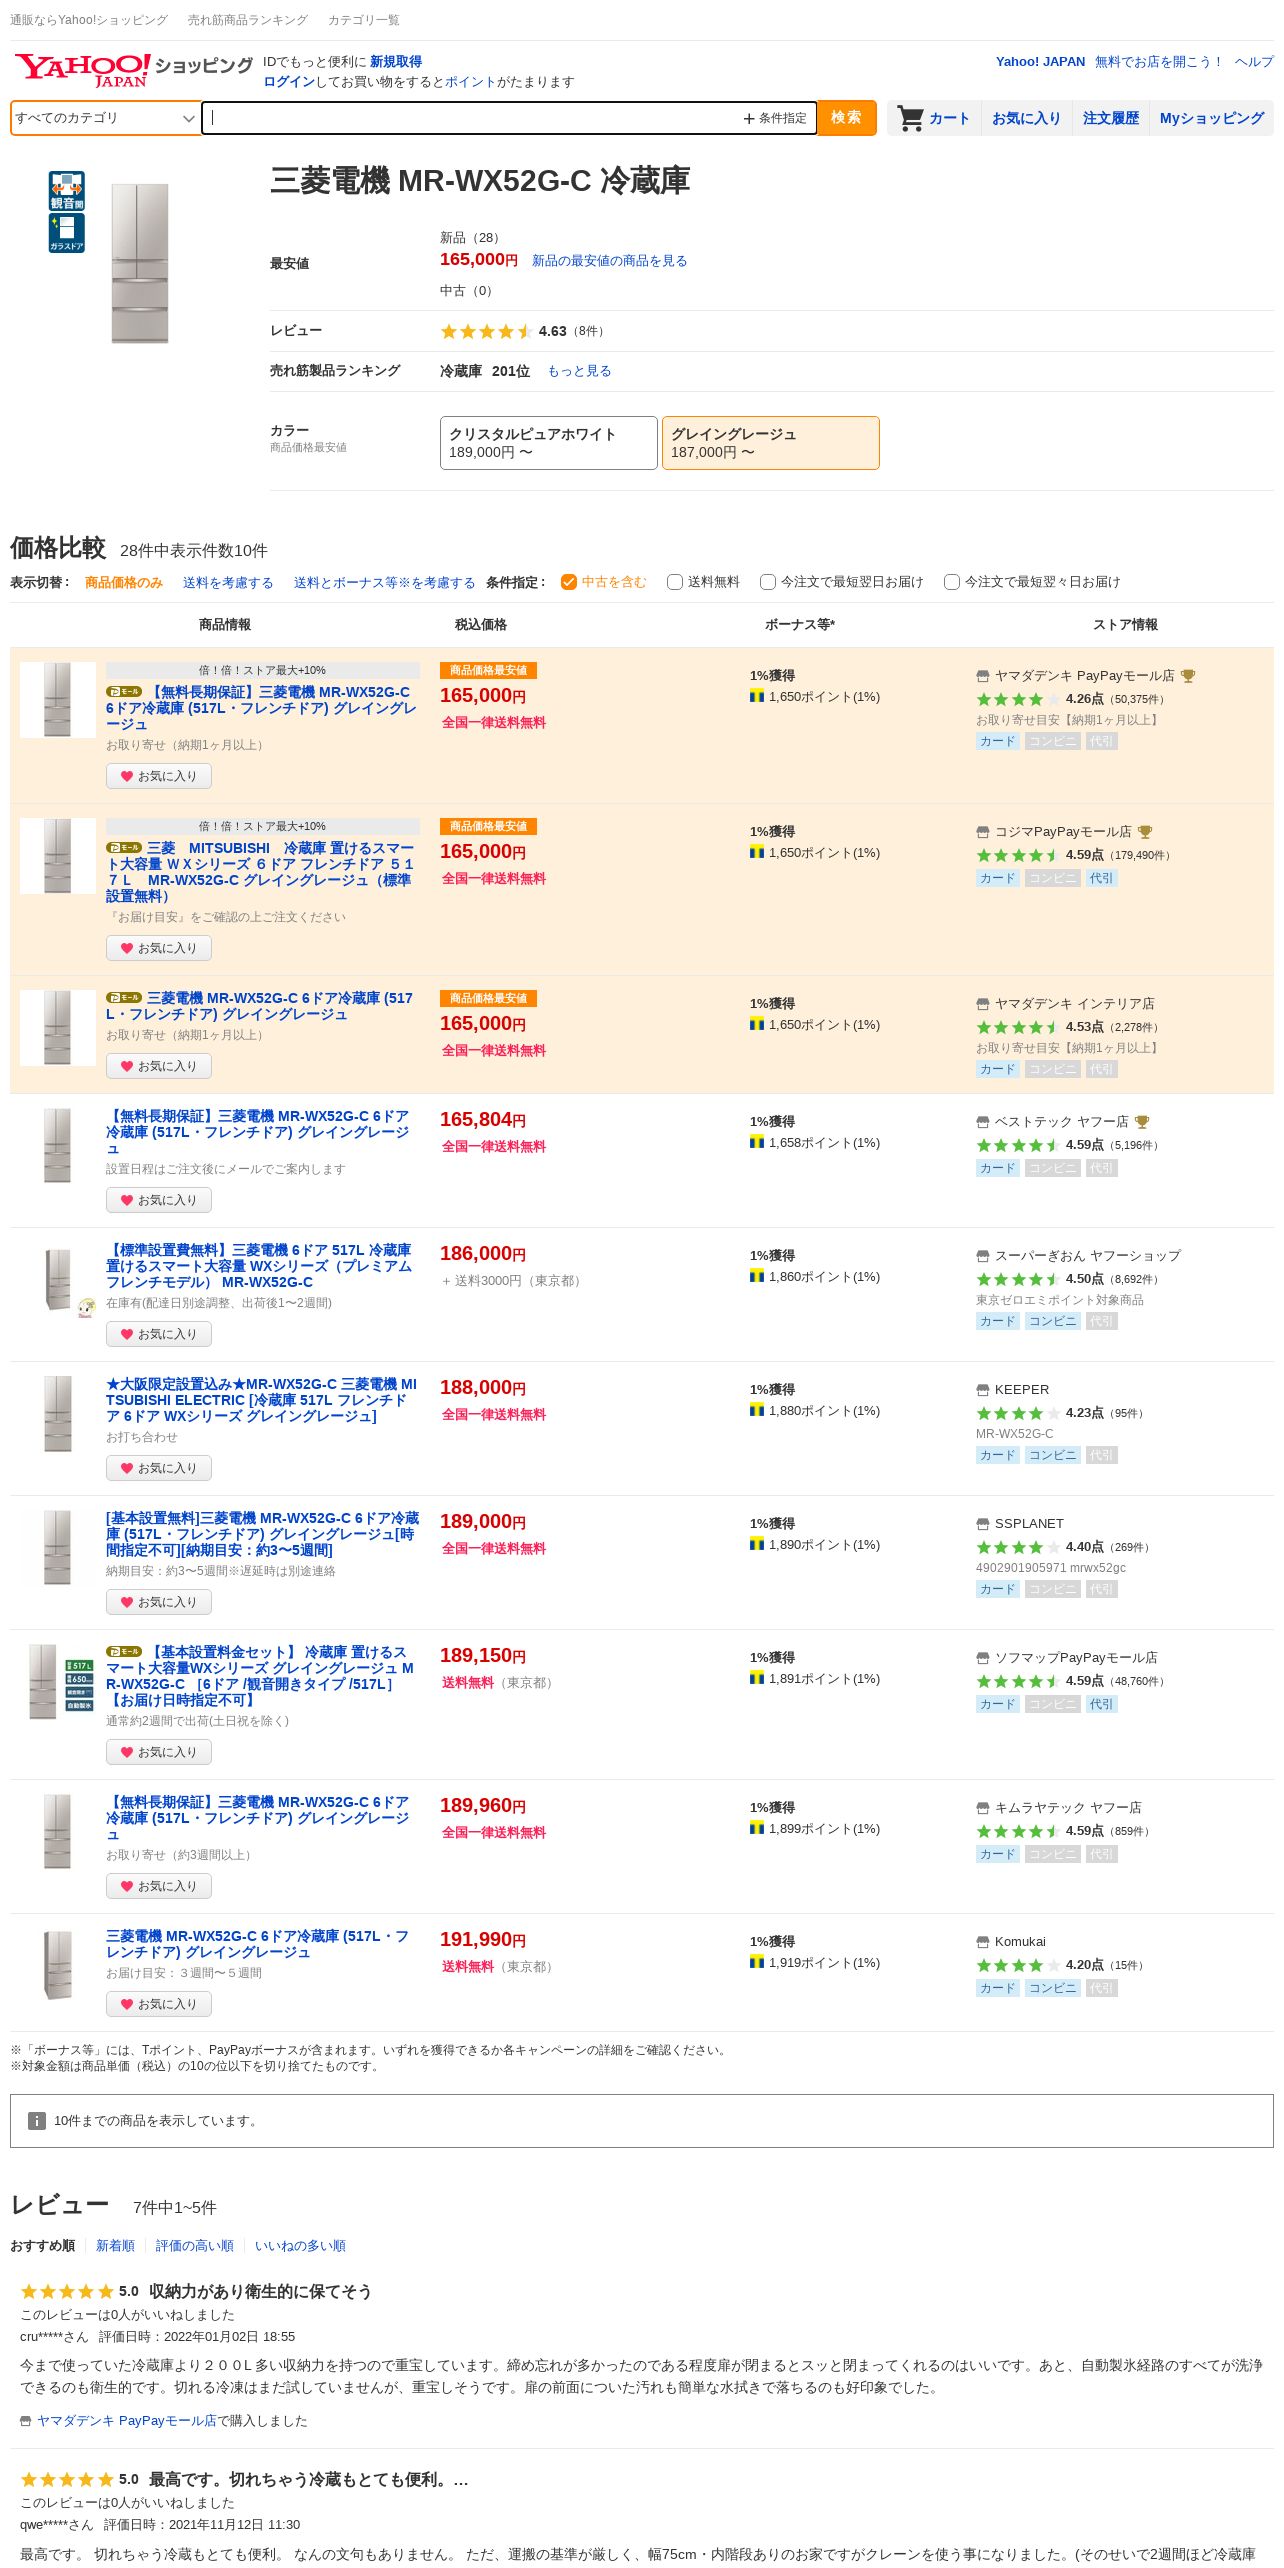Click PayPay mall badge on ソフマップ listing
This screenshot has width=1284, height=2568.
point(124,1652)
